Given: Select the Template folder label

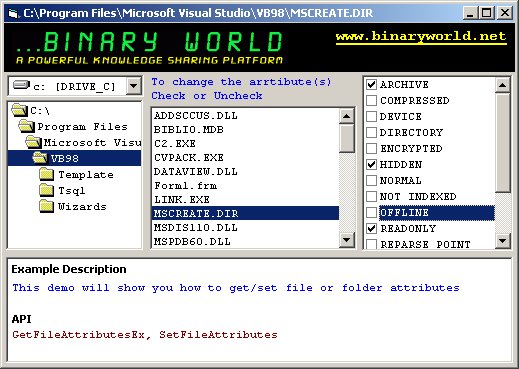Looking at the screenshot, I should (x=86, y=175).
